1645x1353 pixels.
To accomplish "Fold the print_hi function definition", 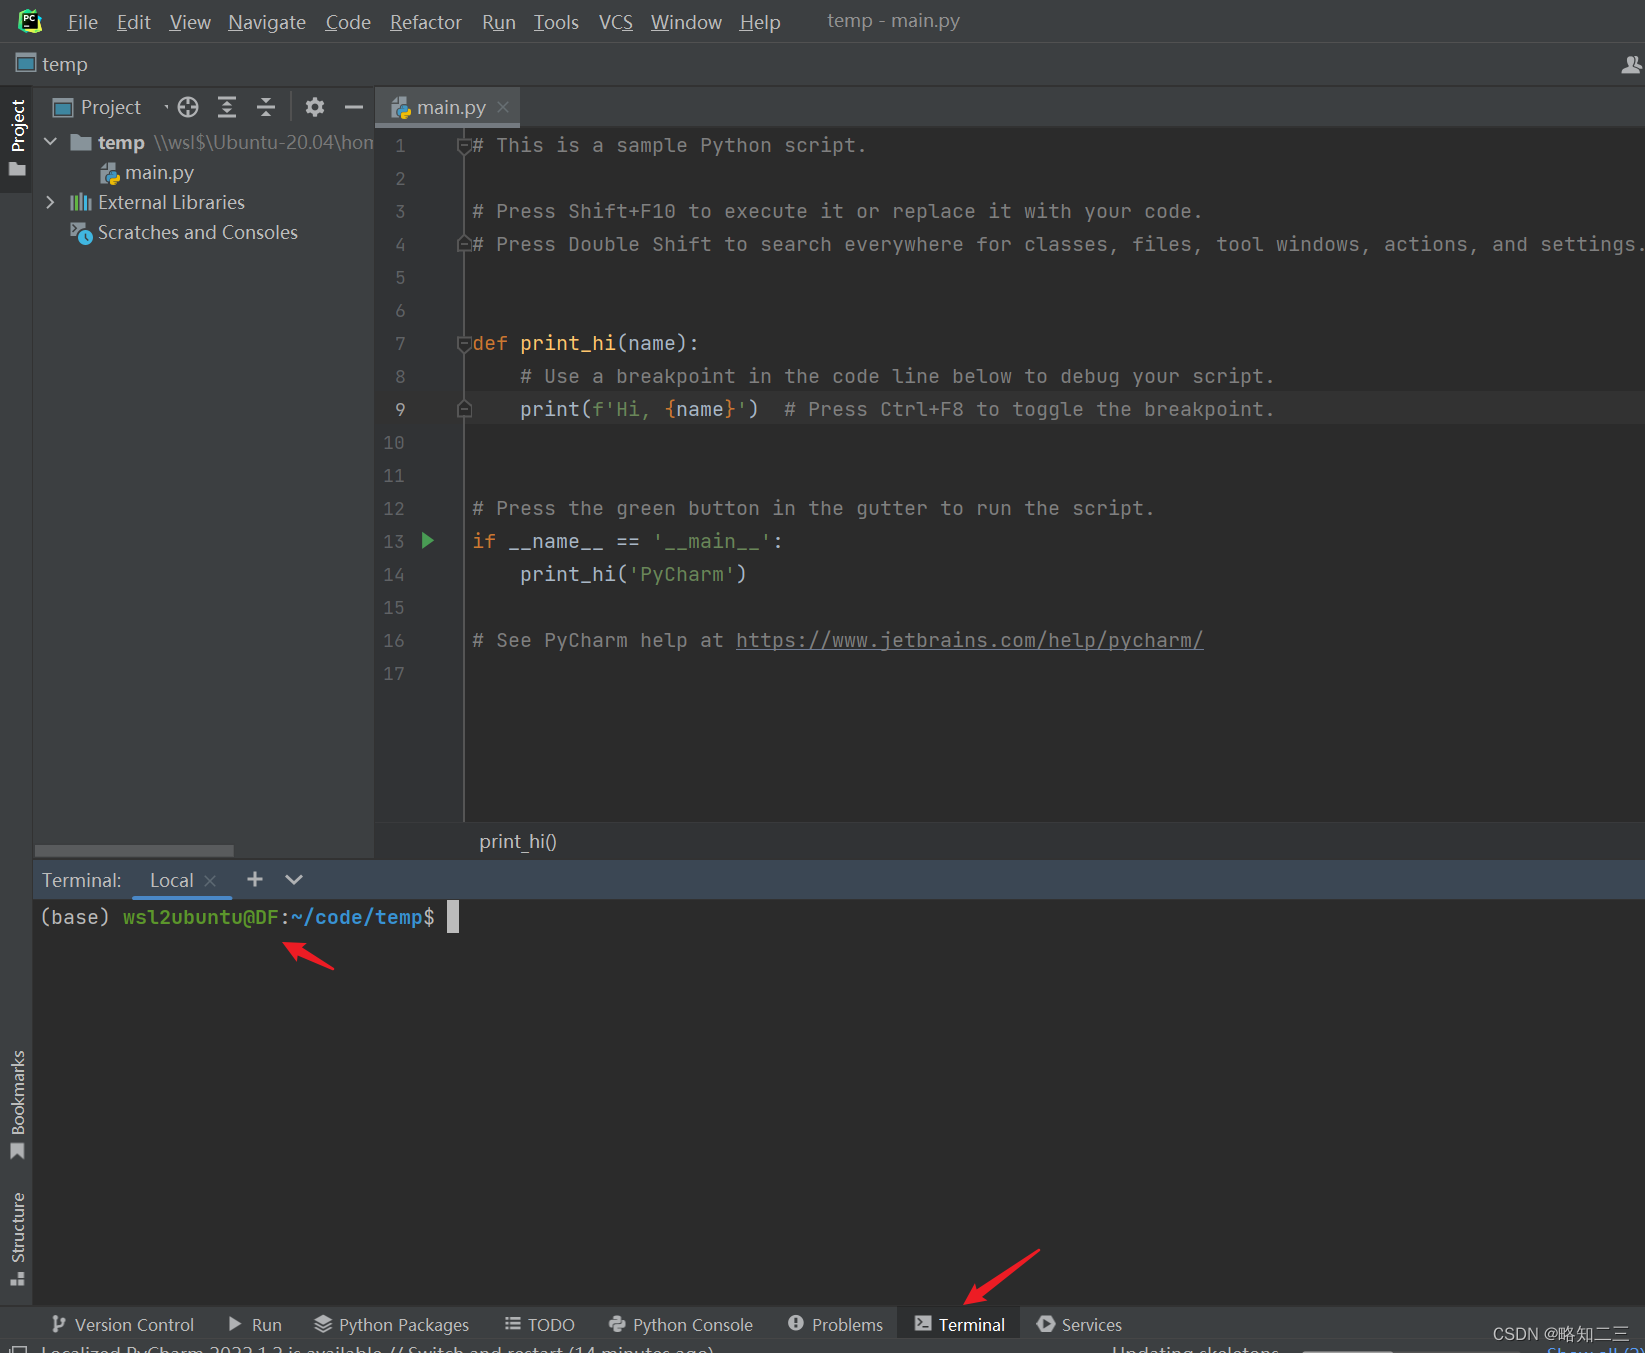I will 464,344.
